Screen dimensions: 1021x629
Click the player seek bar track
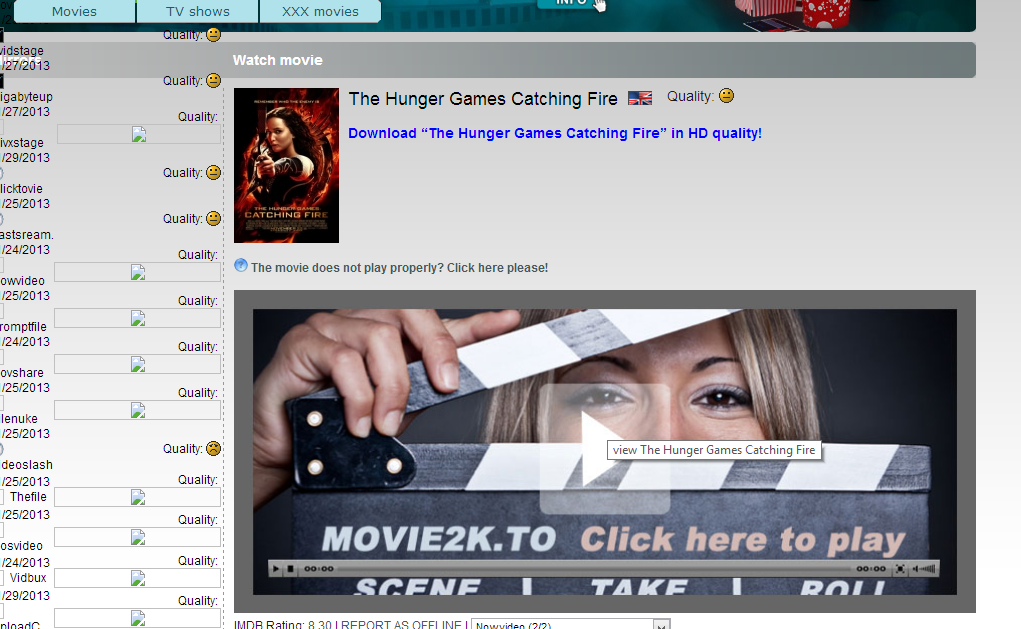[x=594, y=568]
